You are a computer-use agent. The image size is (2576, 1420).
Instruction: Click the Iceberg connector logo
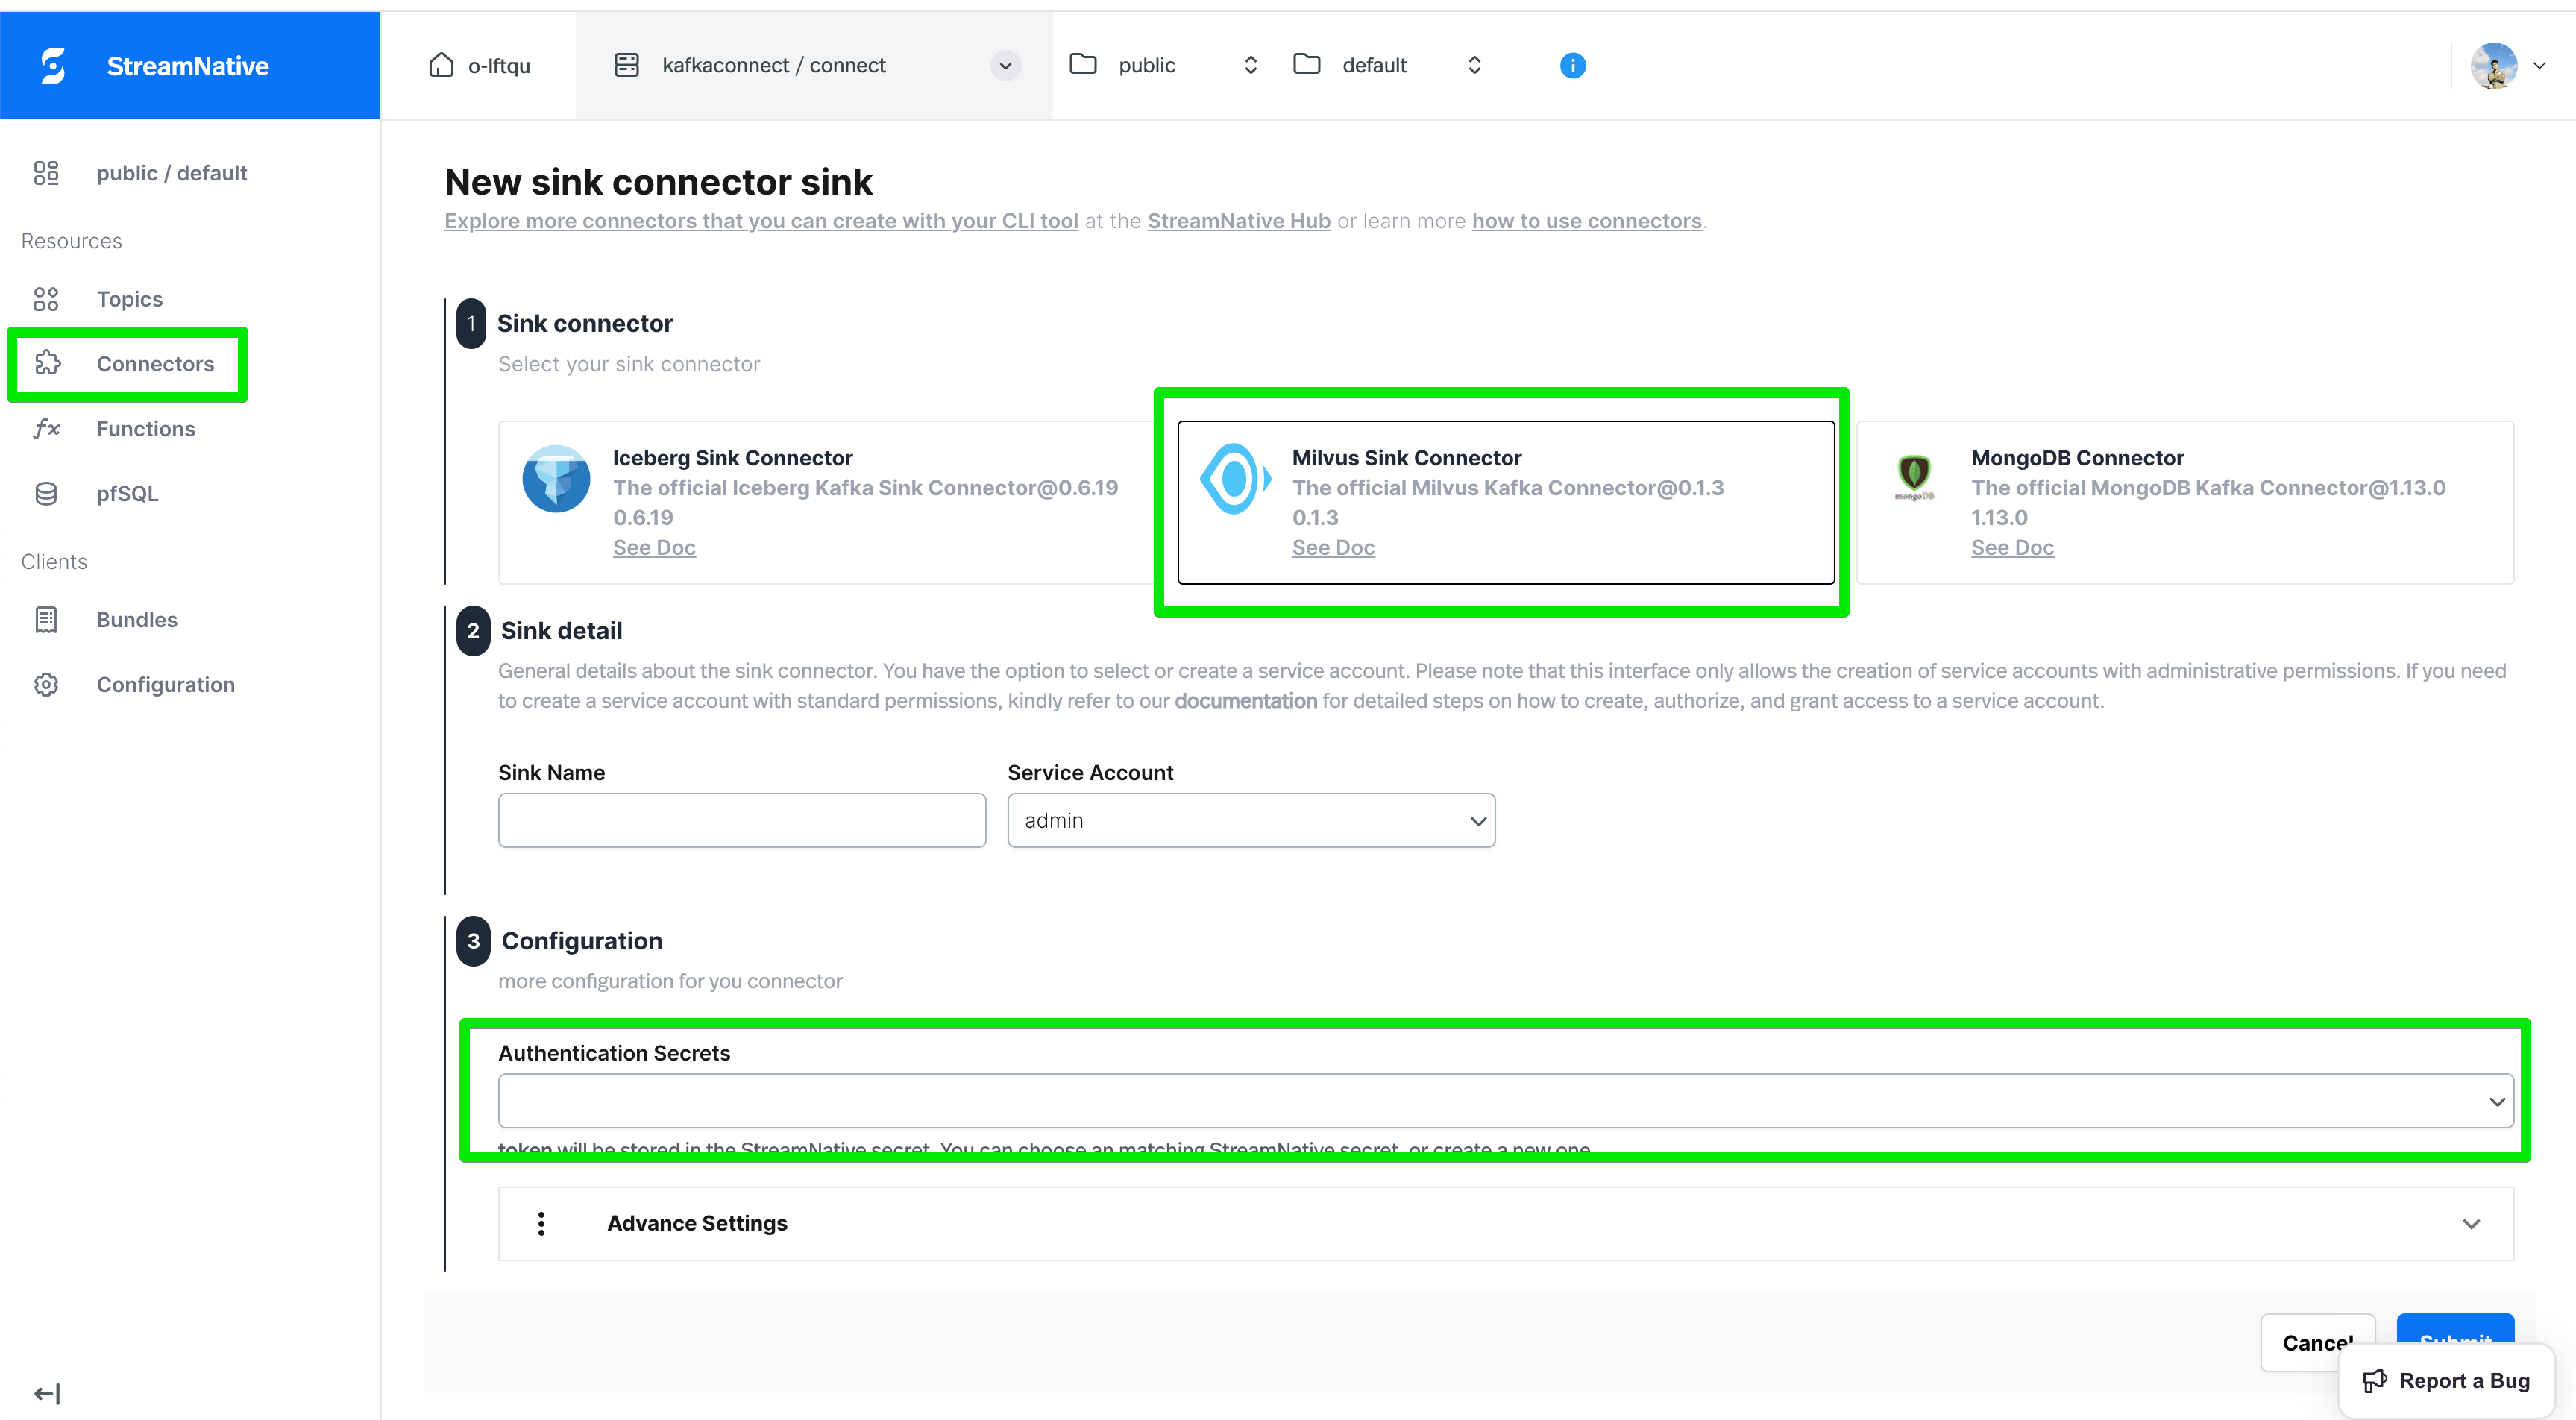point(556,478)
